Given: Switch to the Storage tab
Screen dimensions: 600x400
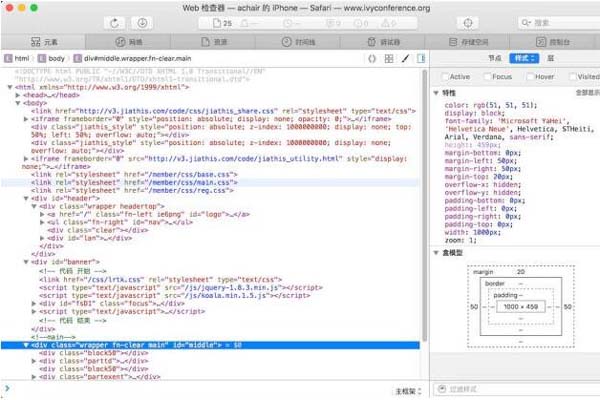Looking at the screenshot, I should [468, 42].
